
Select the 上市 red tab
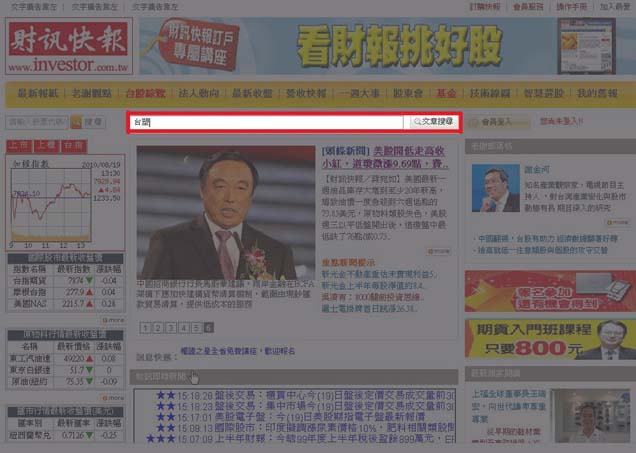(19, 146)
